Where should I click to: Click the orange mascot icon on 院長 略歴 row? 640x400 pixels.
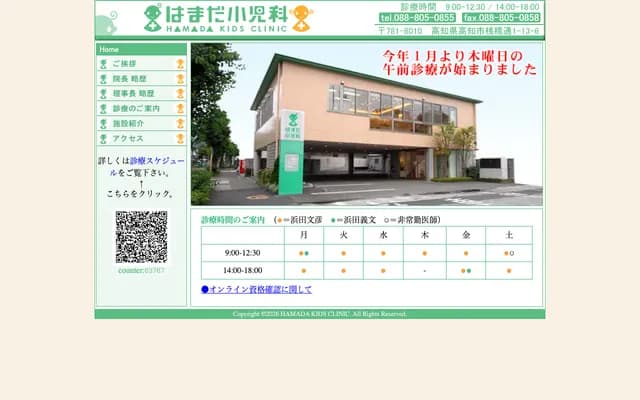coord(180,79)
